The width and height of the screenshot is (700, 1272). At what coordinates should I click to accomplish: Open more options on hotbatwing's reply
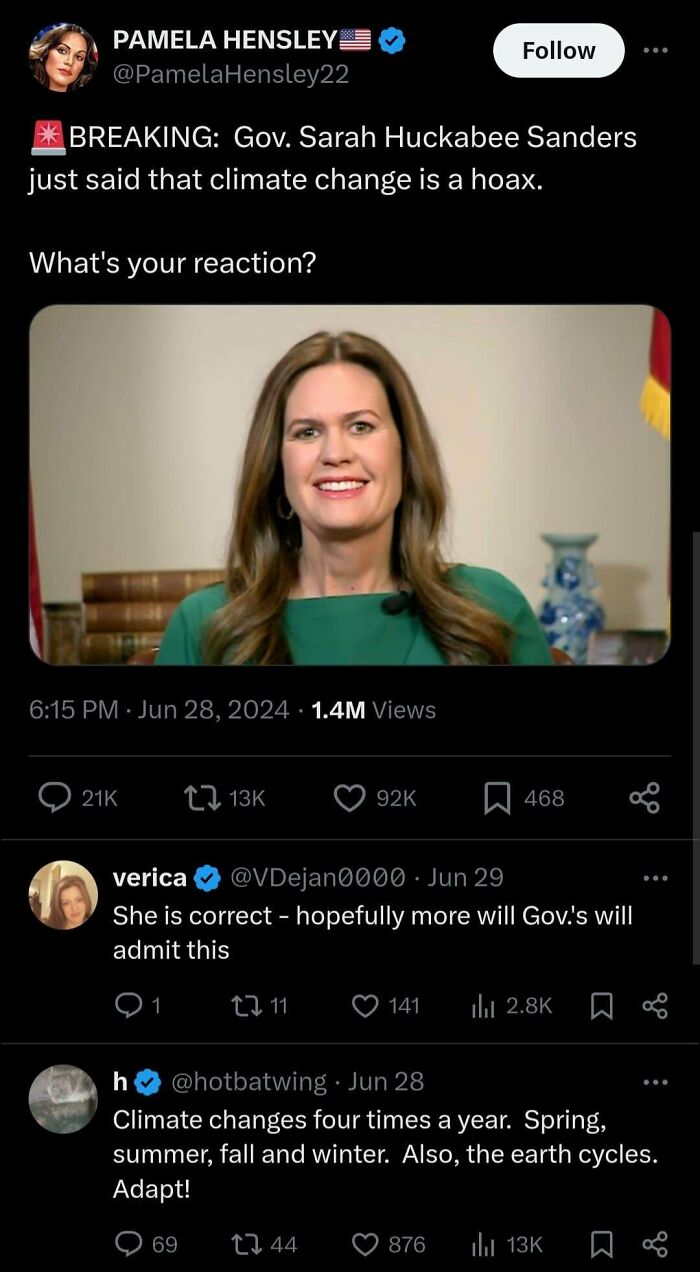(655, 1082)
